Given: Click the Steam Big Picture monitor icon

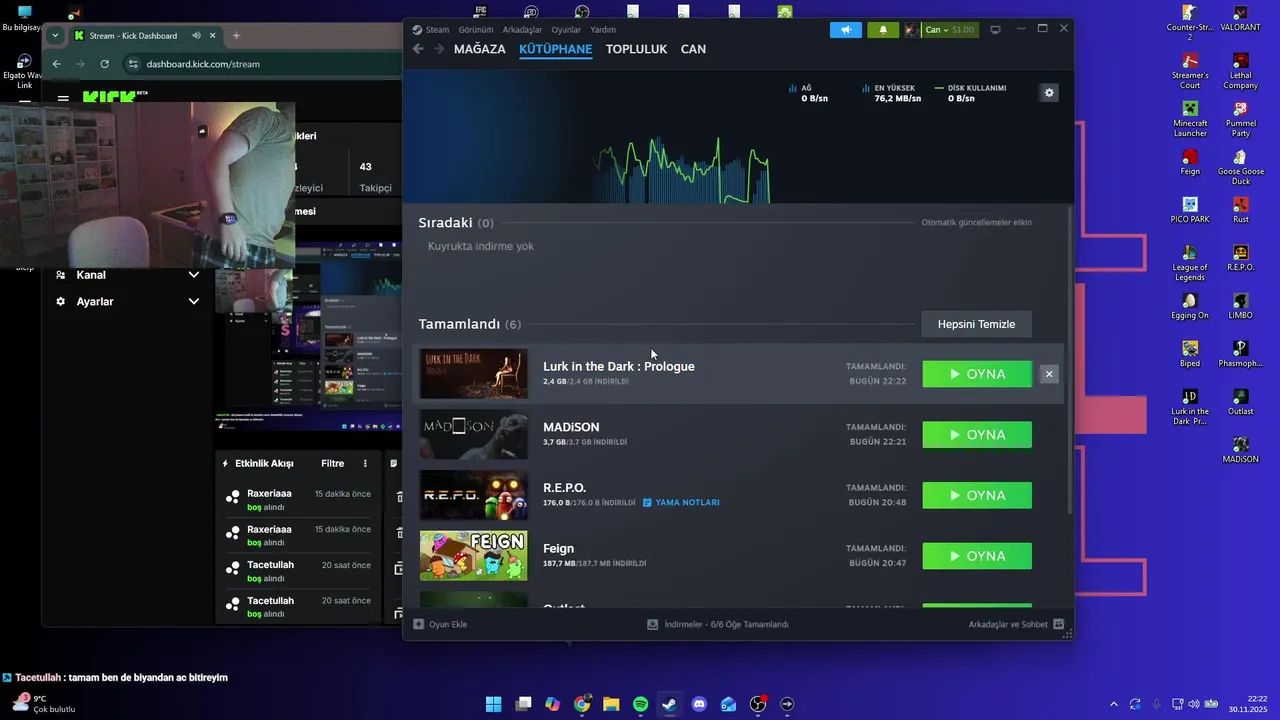Looking at the screenshot, I should pos(995,30).
